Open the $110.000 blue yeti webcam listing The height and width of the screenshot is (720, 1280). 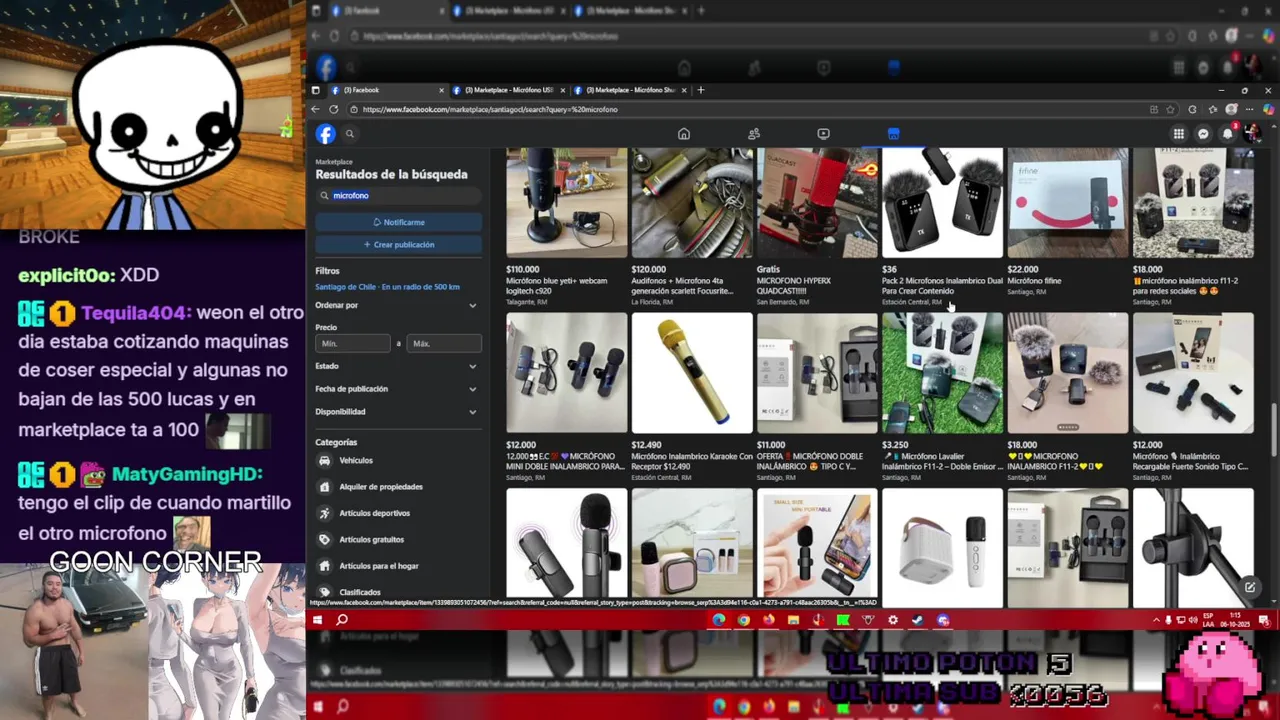point(567,227)
